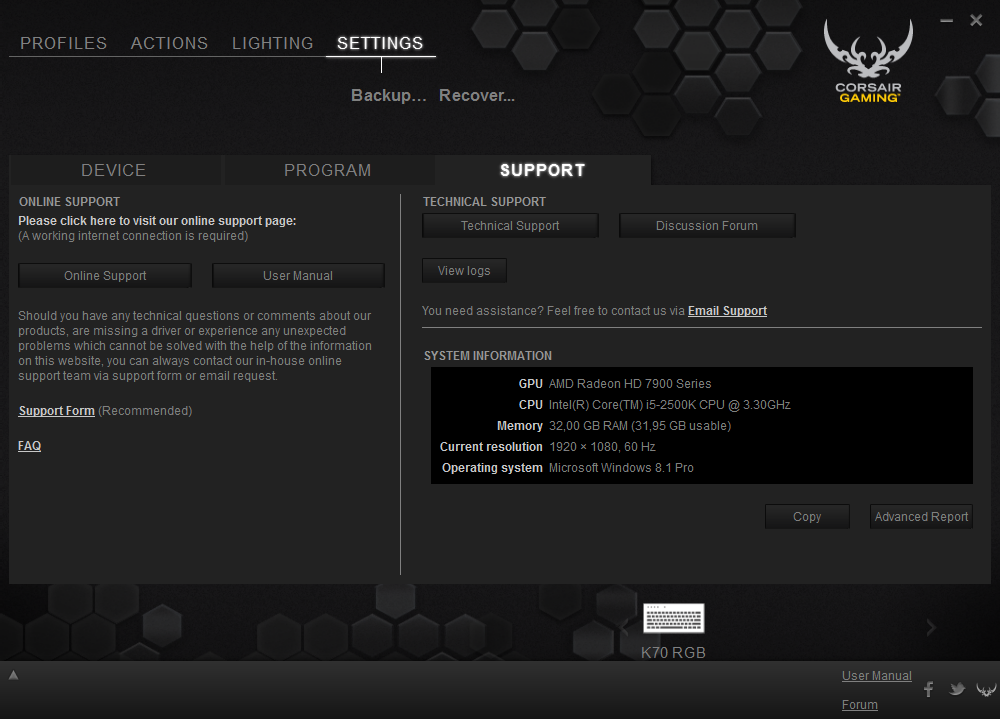Open the Lighting tab
The image size is (1000, 719).
(272, 43)
